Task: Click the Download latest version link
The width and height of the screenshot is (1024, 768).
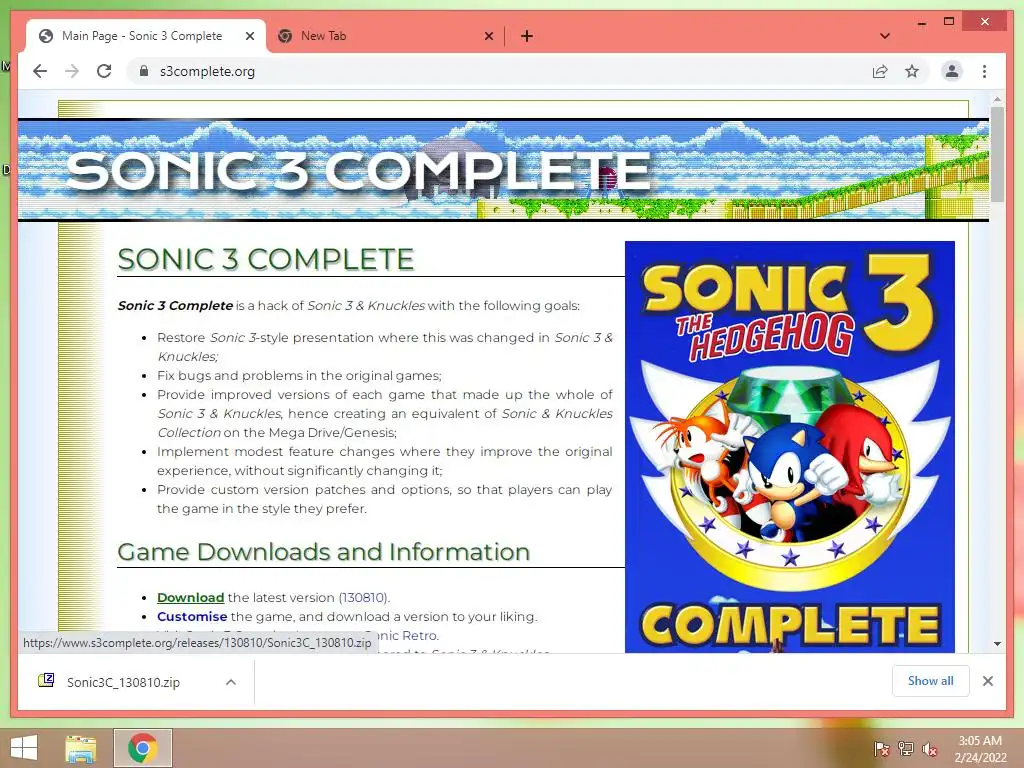Action: click(x=191, y=598)
